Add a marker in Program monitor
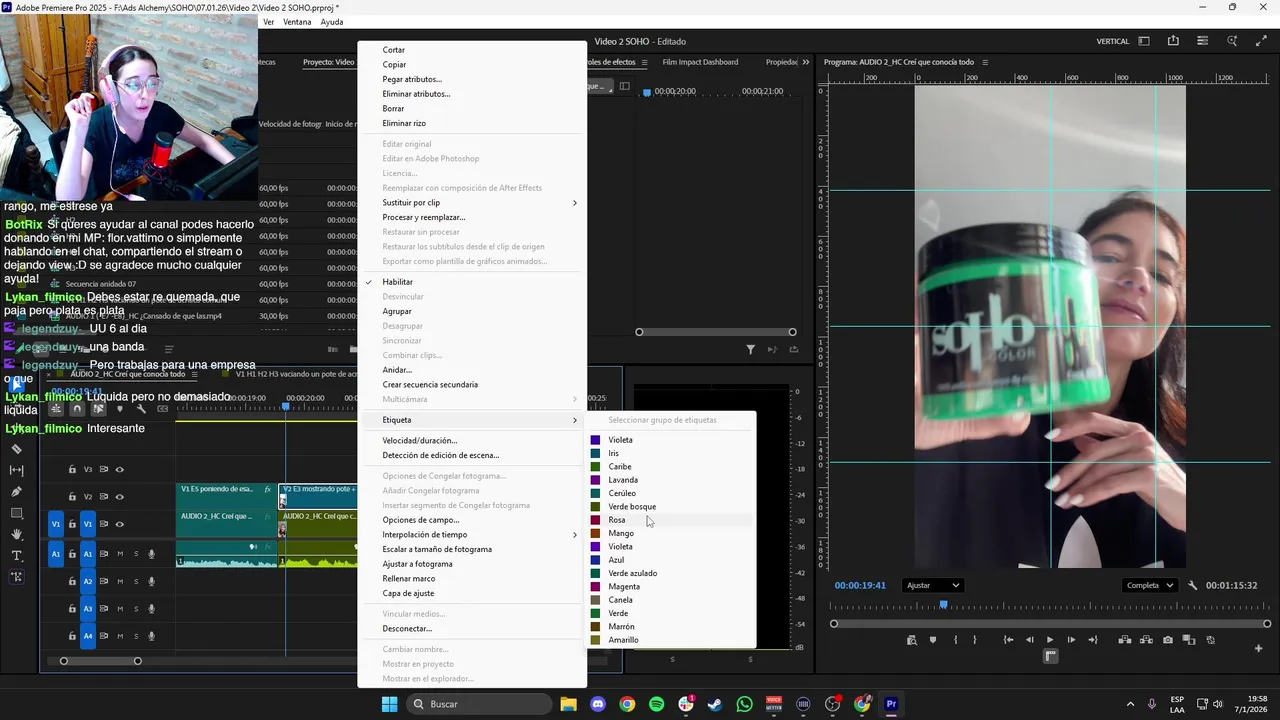Screen dimensions: 1280x720 pos(933,640)
